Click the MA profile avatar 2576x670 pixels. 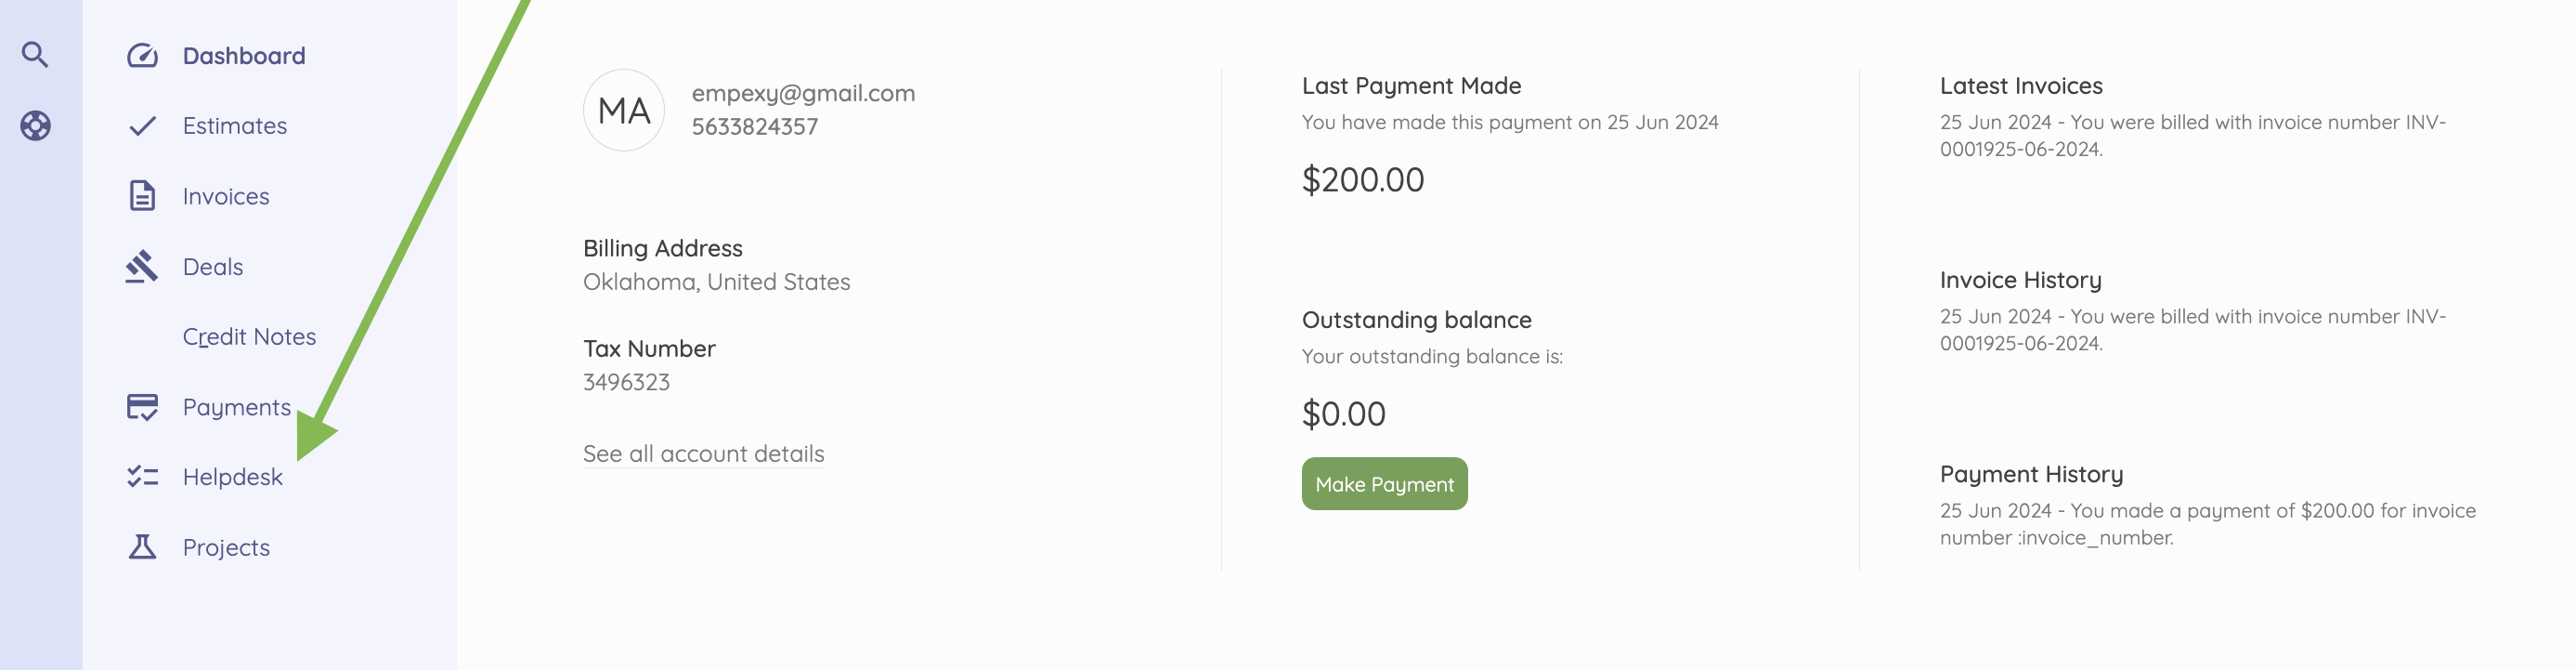pyautogui.click(x=624, y=110)
